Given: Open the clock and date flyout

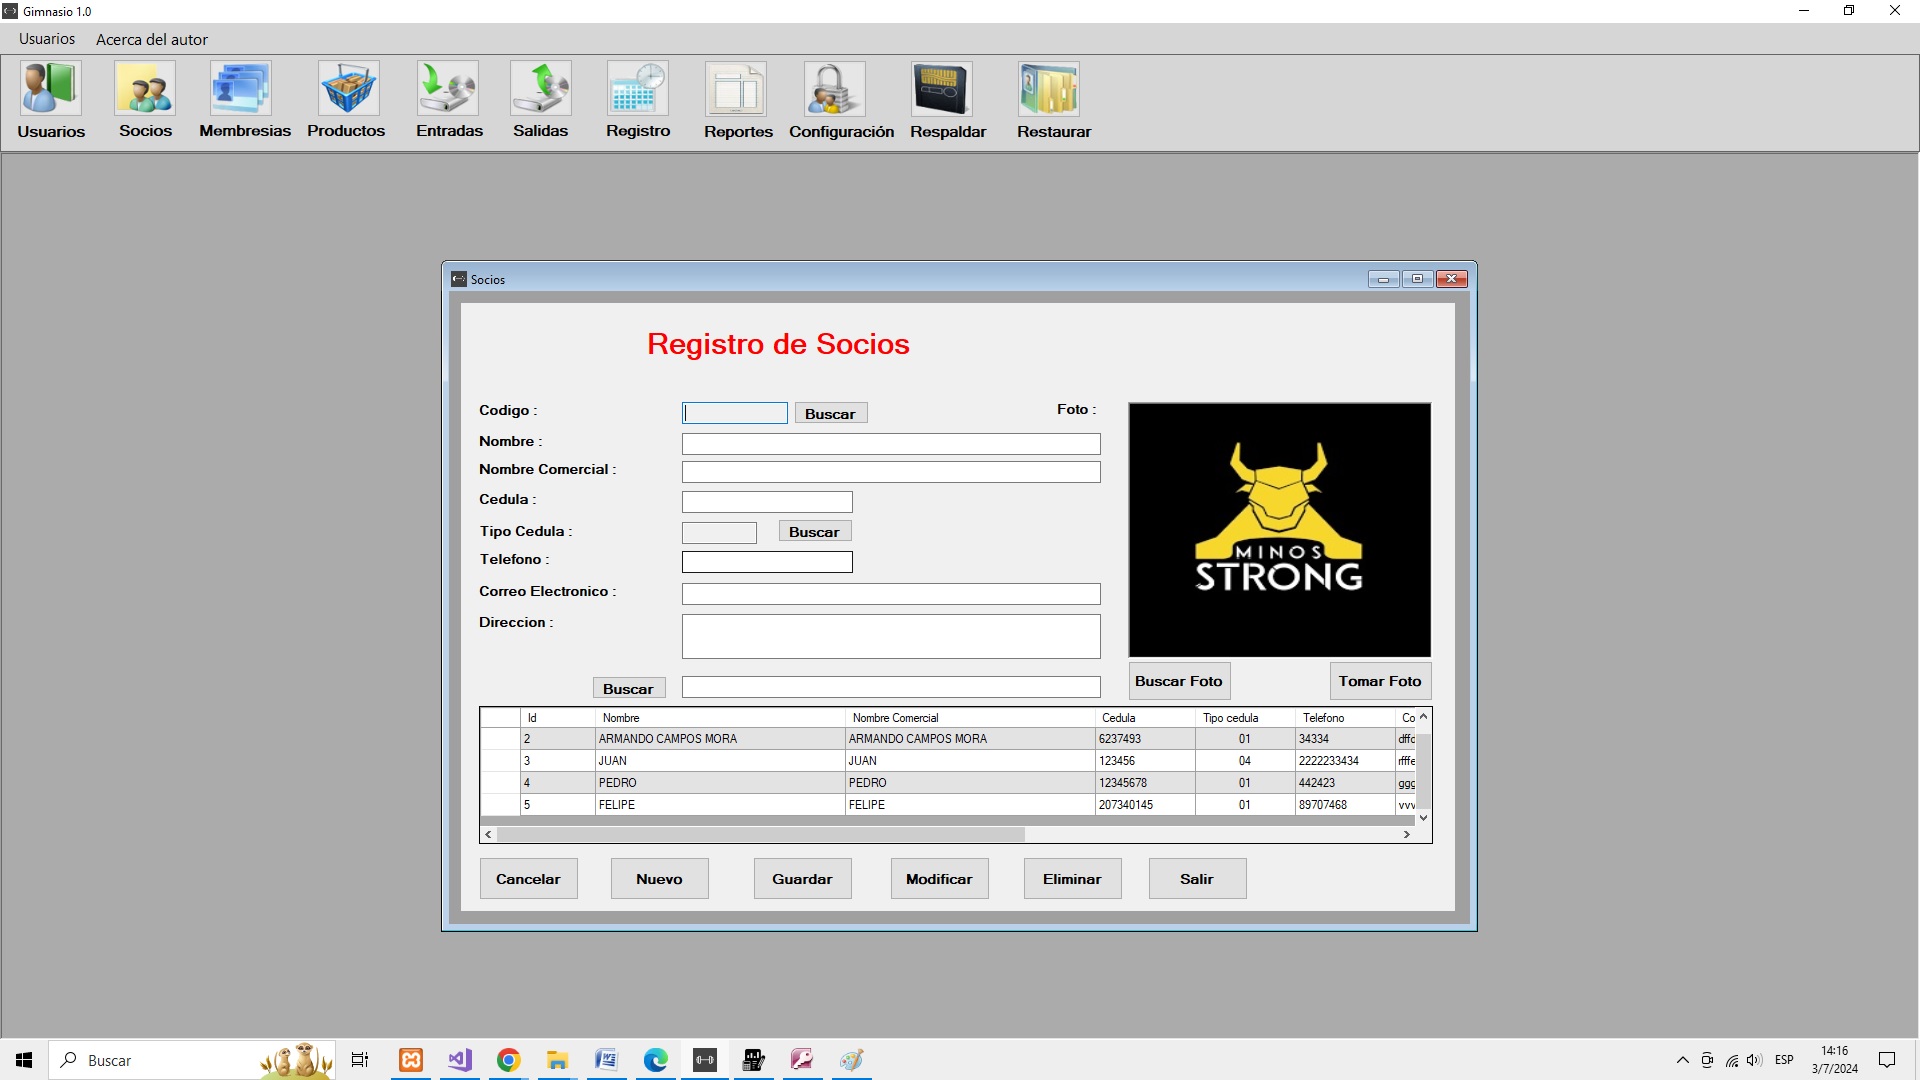Looking at the screenshot, I should (x=1834, y=1060).
